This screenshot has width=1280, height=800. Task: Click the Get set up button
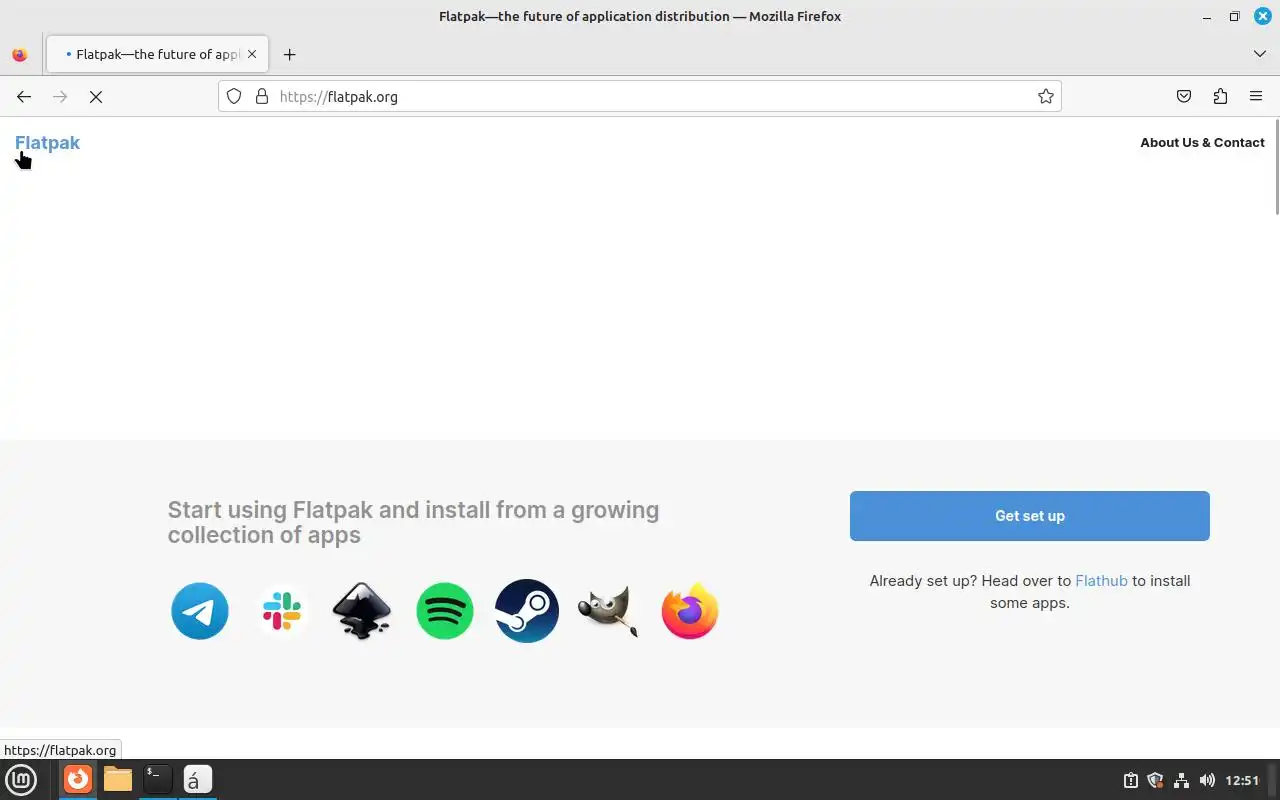pyautogui.click(x=1030, y=516)
